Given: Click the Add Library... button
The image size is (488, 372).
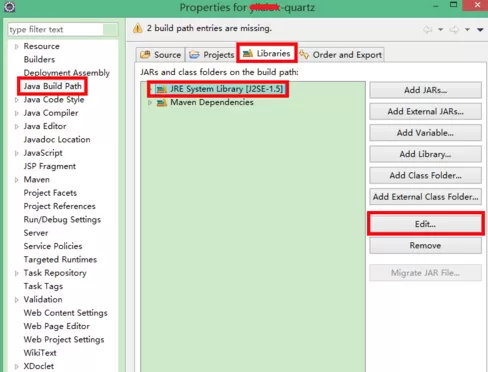Looking at the screenshot, I should pos(425,154).
